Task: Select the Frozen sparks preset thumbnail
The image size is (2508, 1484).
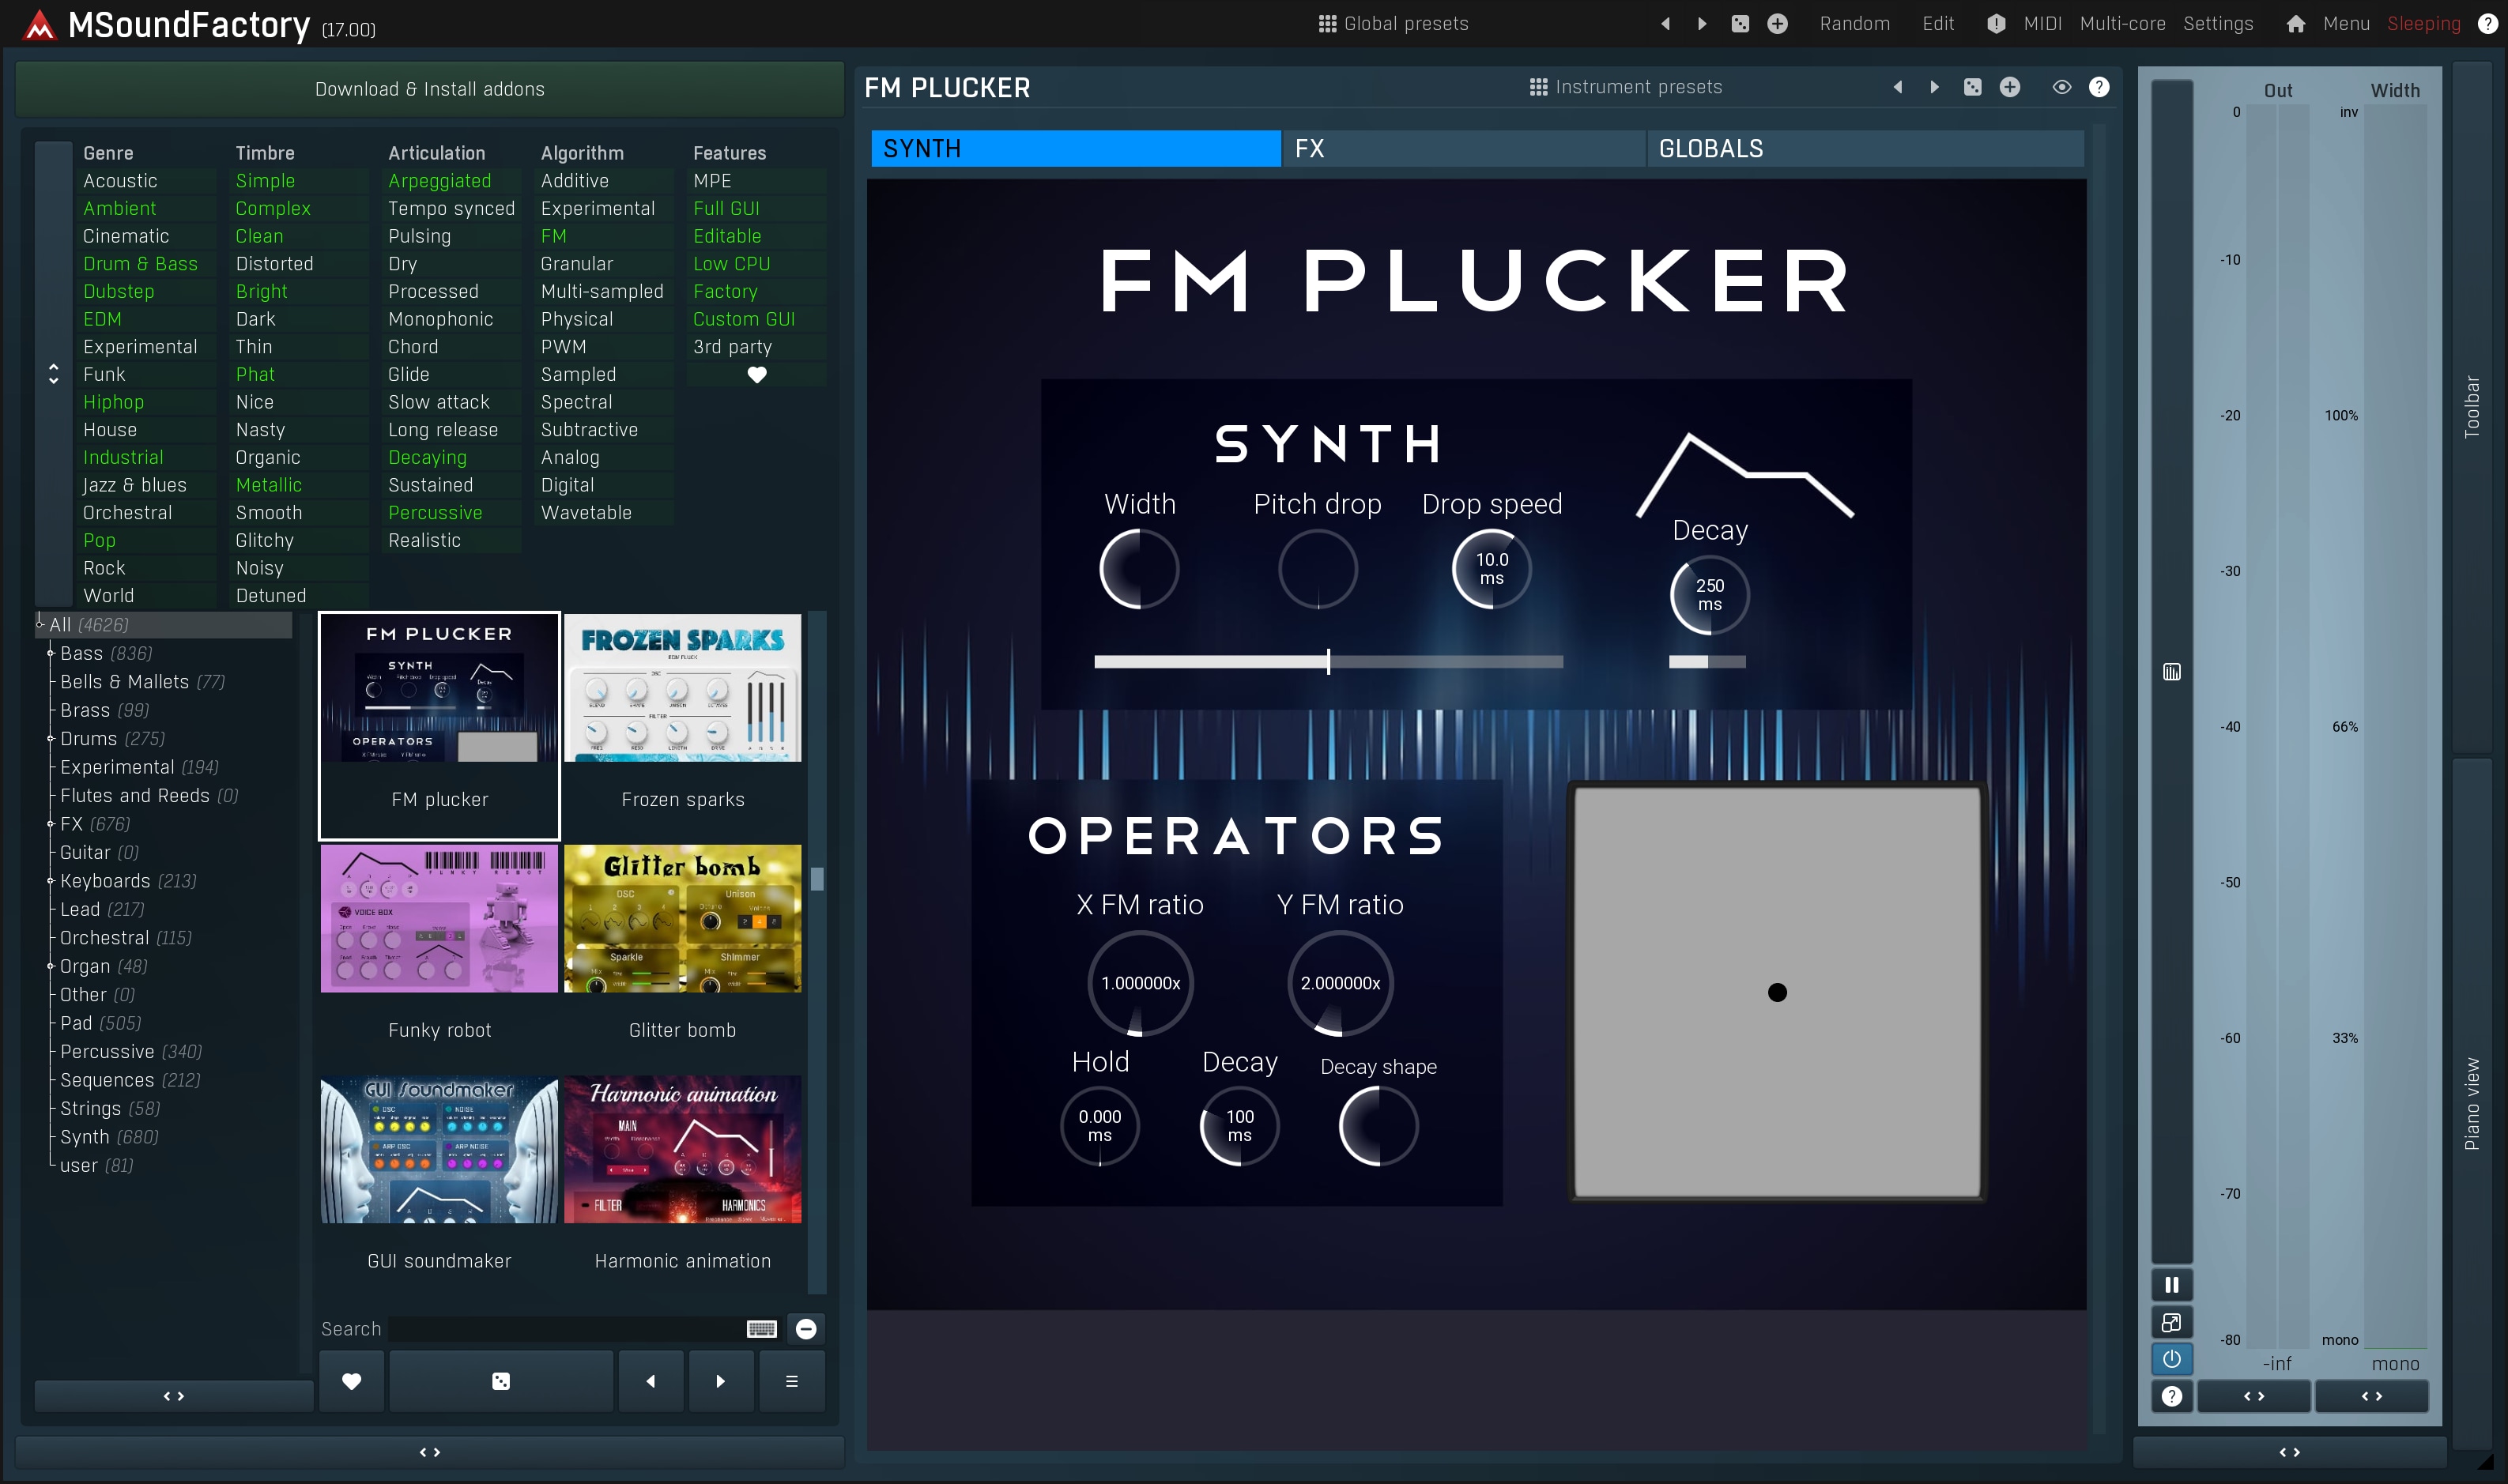Action: point(682,688)
